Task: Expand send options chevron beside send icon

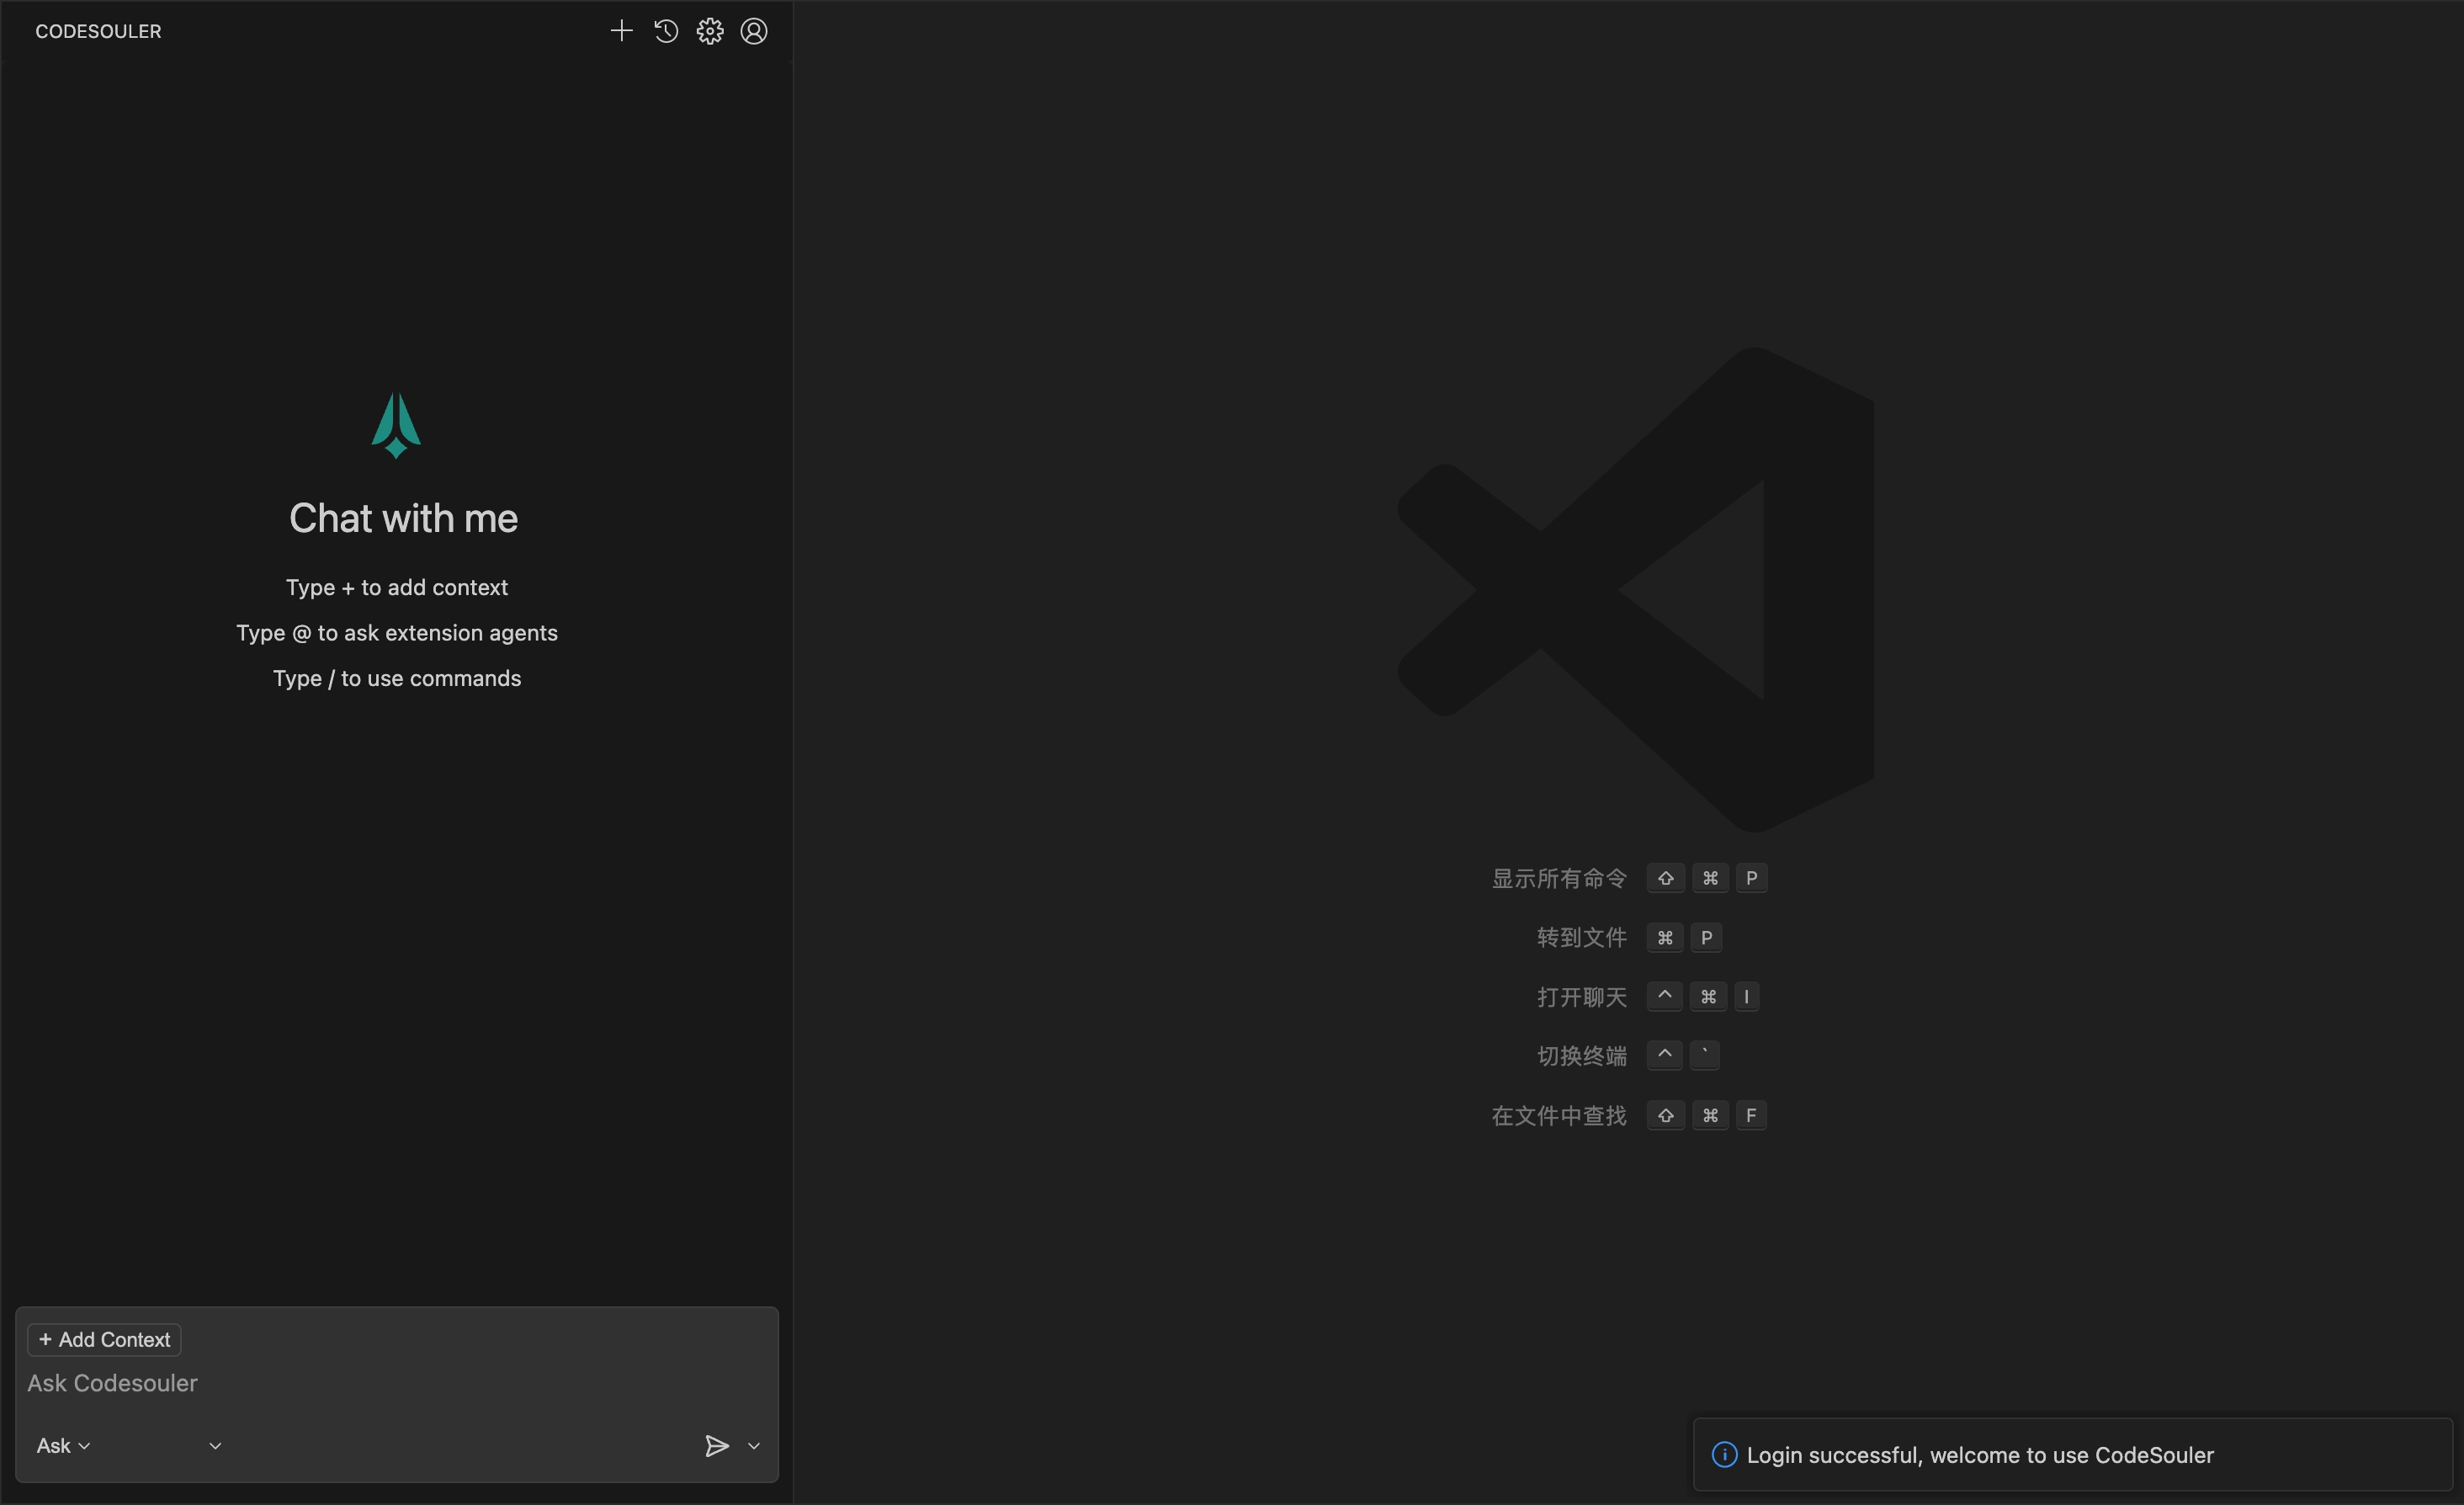Action: coord(754,1446)
